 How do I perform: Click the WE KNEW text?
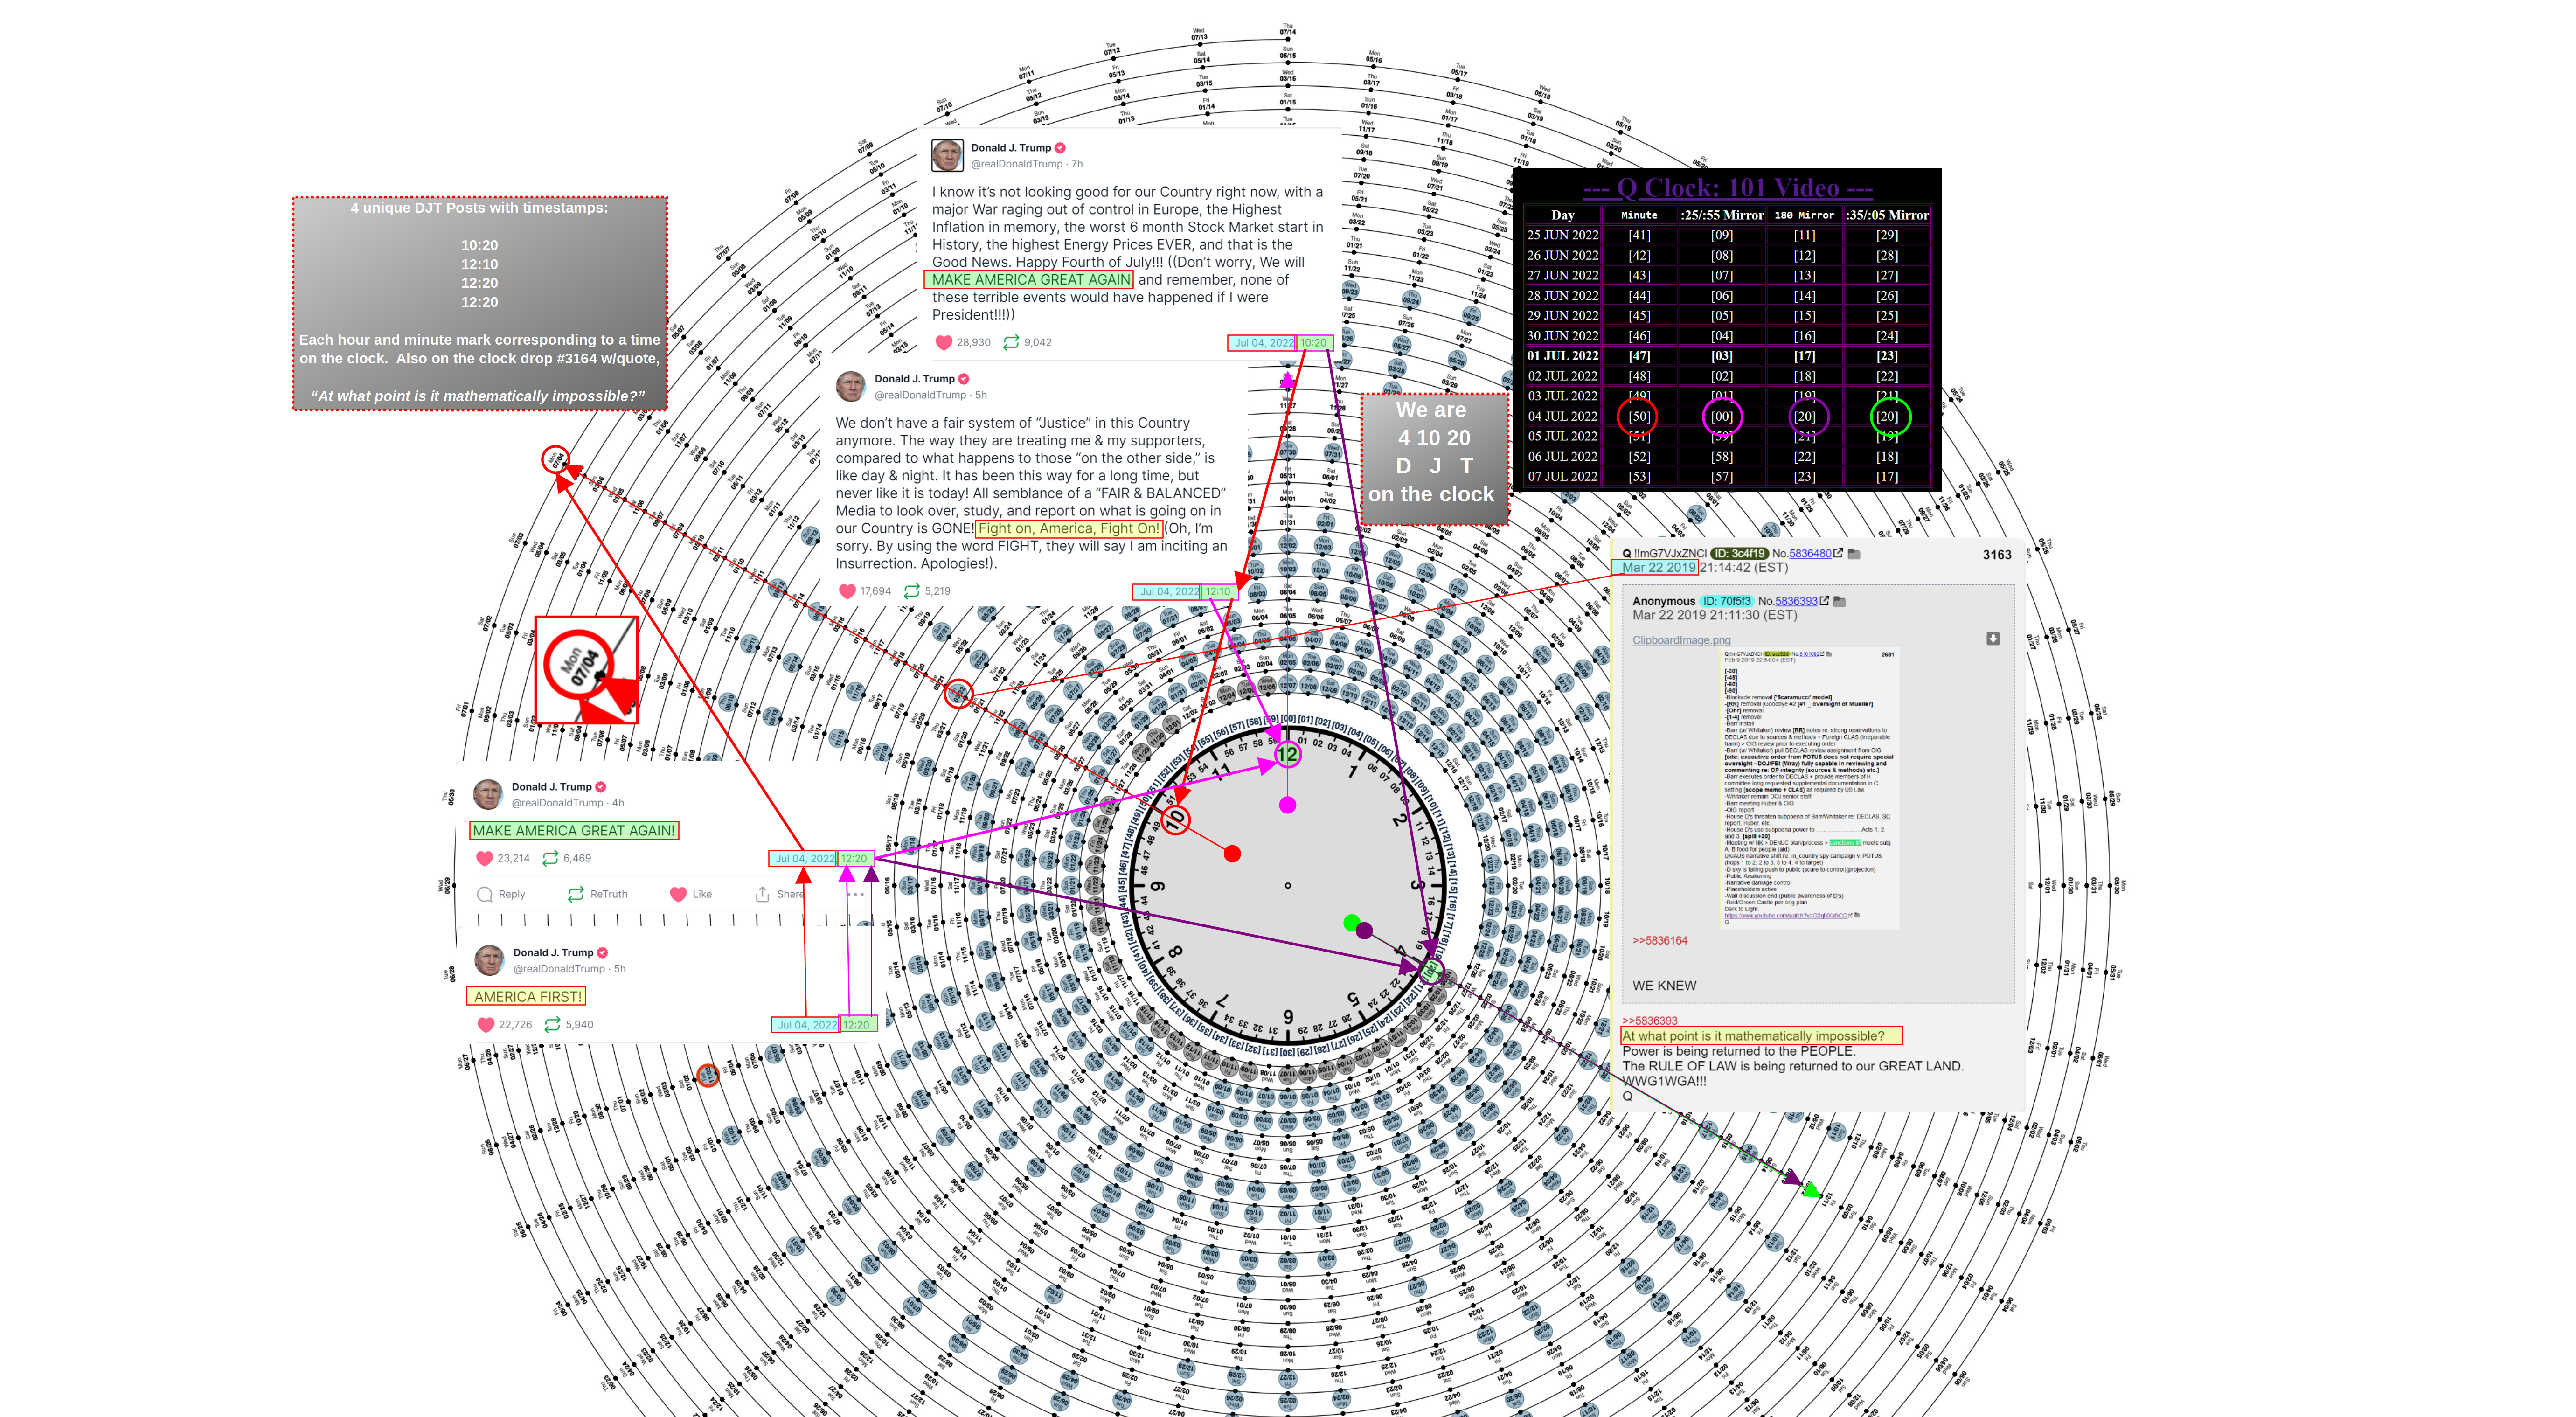pos(1664,986)
